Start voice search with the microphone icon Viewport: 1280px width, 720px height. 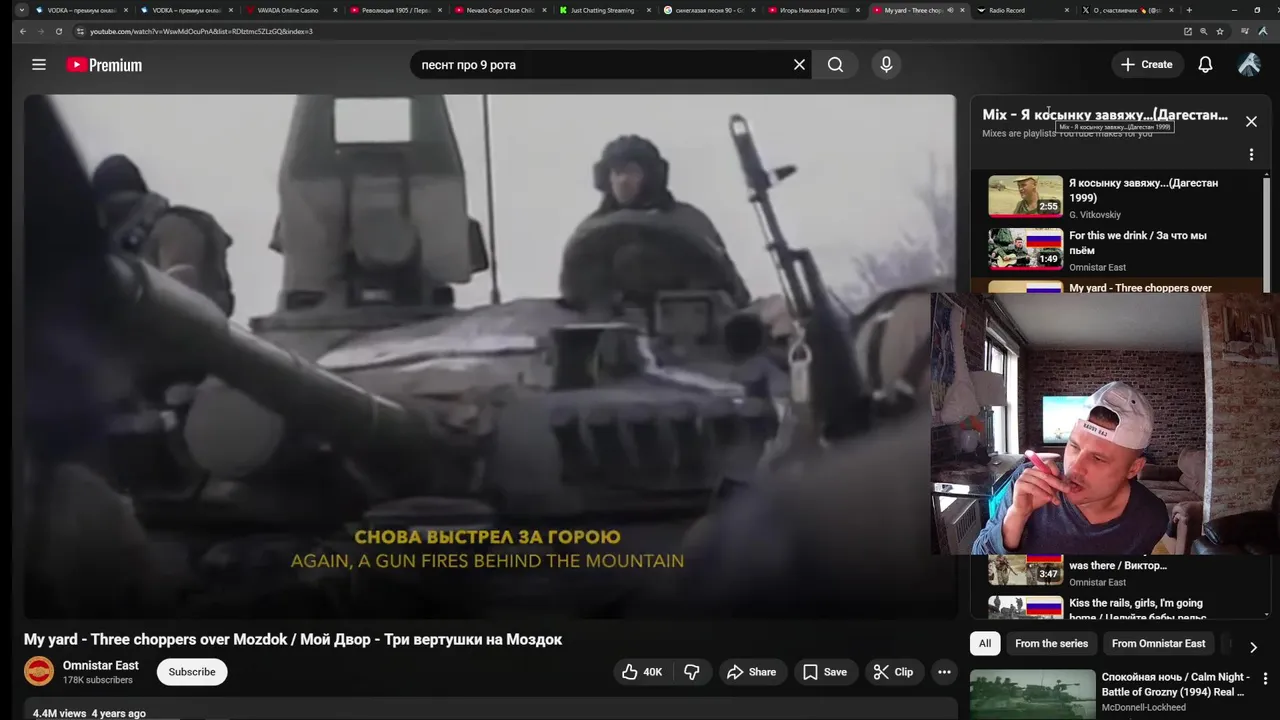pyautogui.click(x=886, y=65)
